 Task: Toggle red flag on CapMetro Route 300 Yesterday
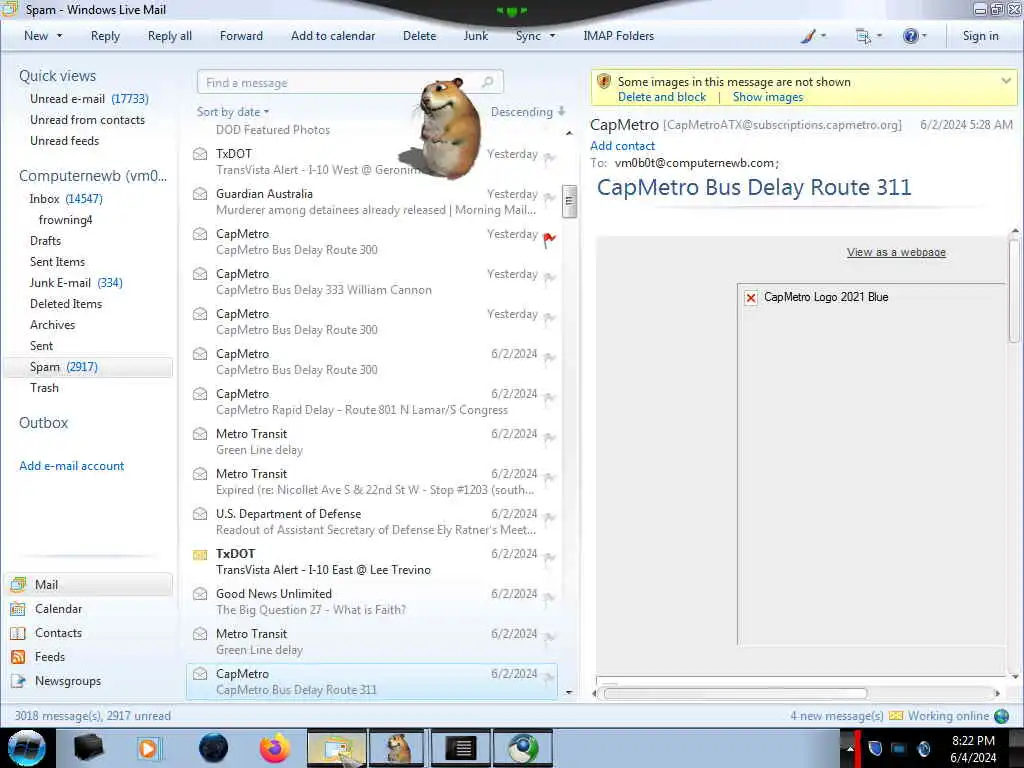(549, 240)
